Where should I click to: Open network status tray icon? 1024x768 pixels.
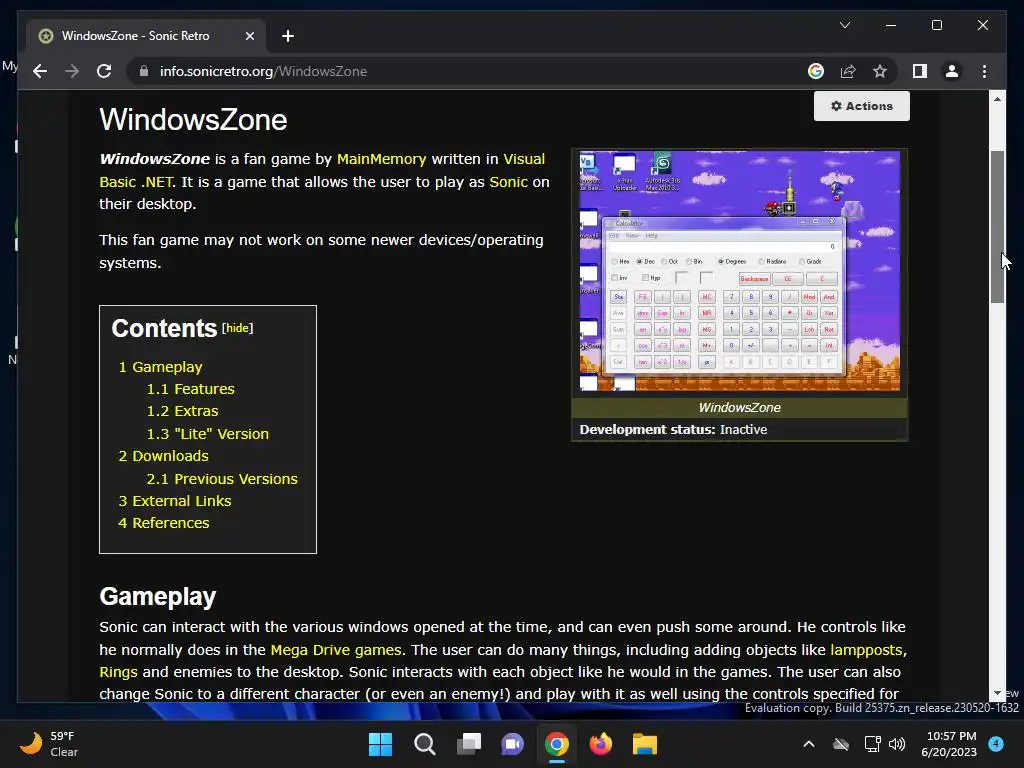[x=872, y=744]
